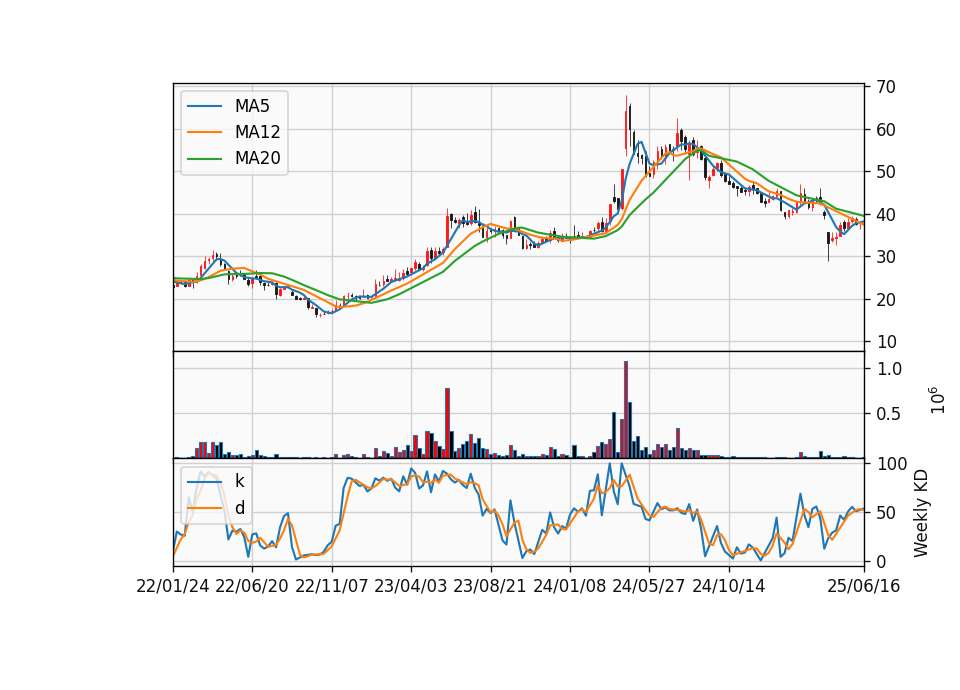Click the 24/10/14 date tick label

tap(729, 586)
